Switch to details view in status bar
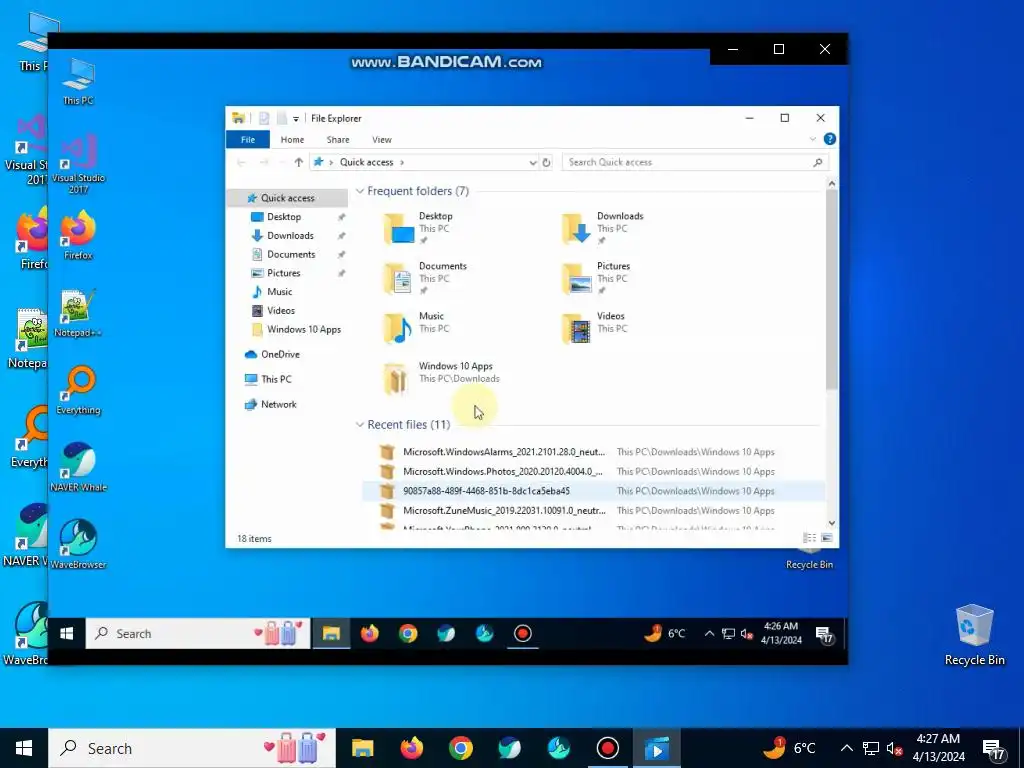 (810, 538)
